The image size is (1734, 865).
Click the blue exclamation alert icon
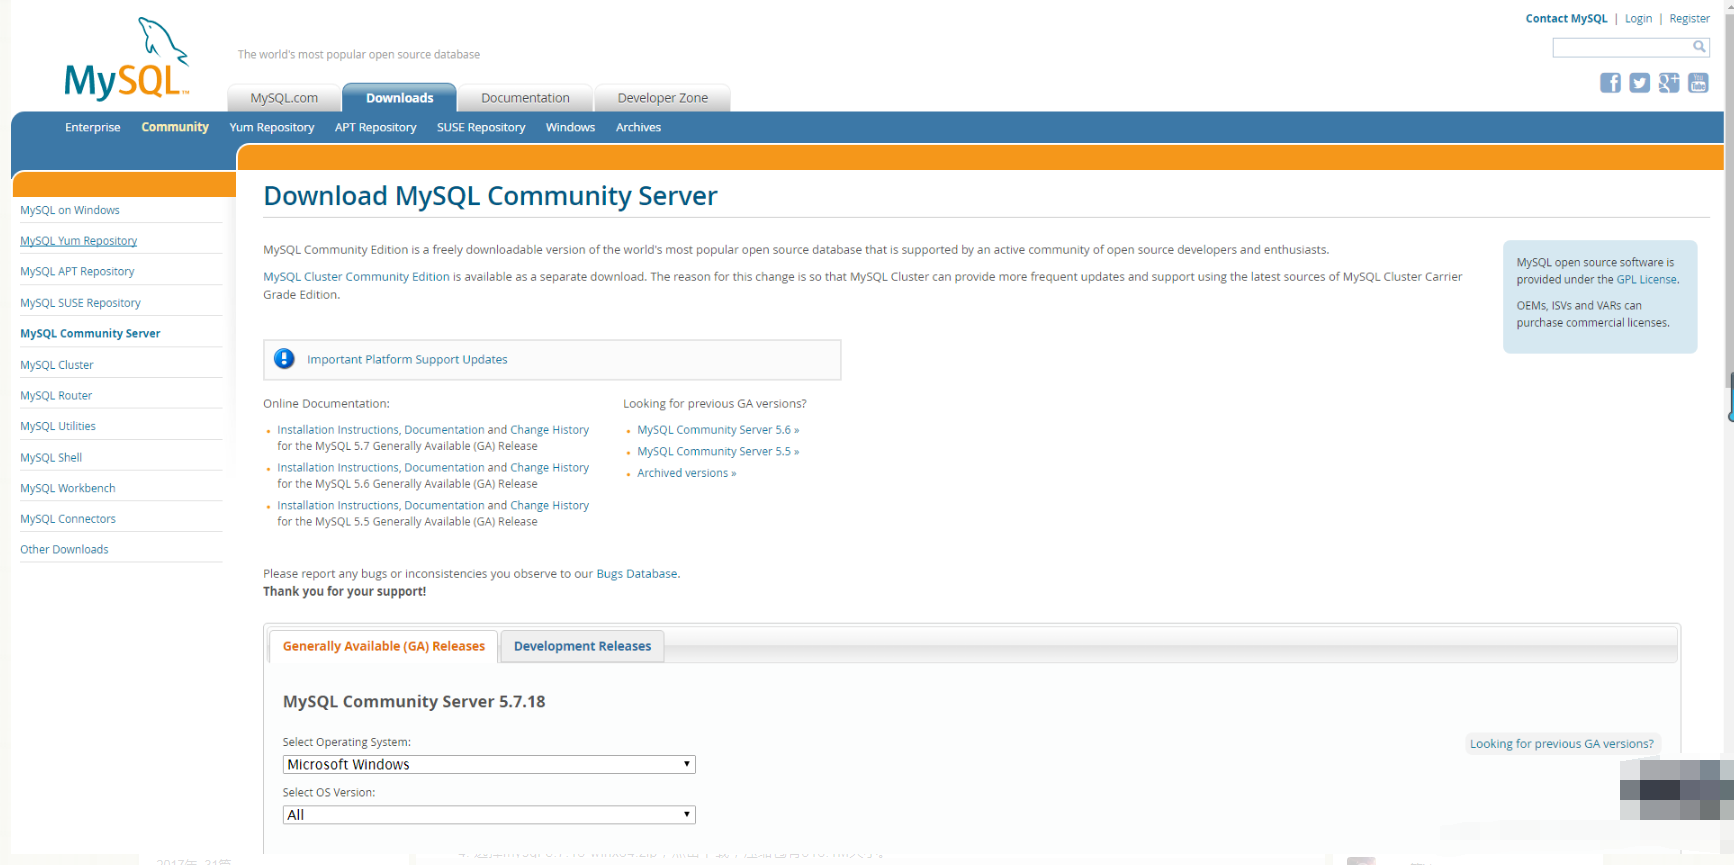(x=284, y=359)
